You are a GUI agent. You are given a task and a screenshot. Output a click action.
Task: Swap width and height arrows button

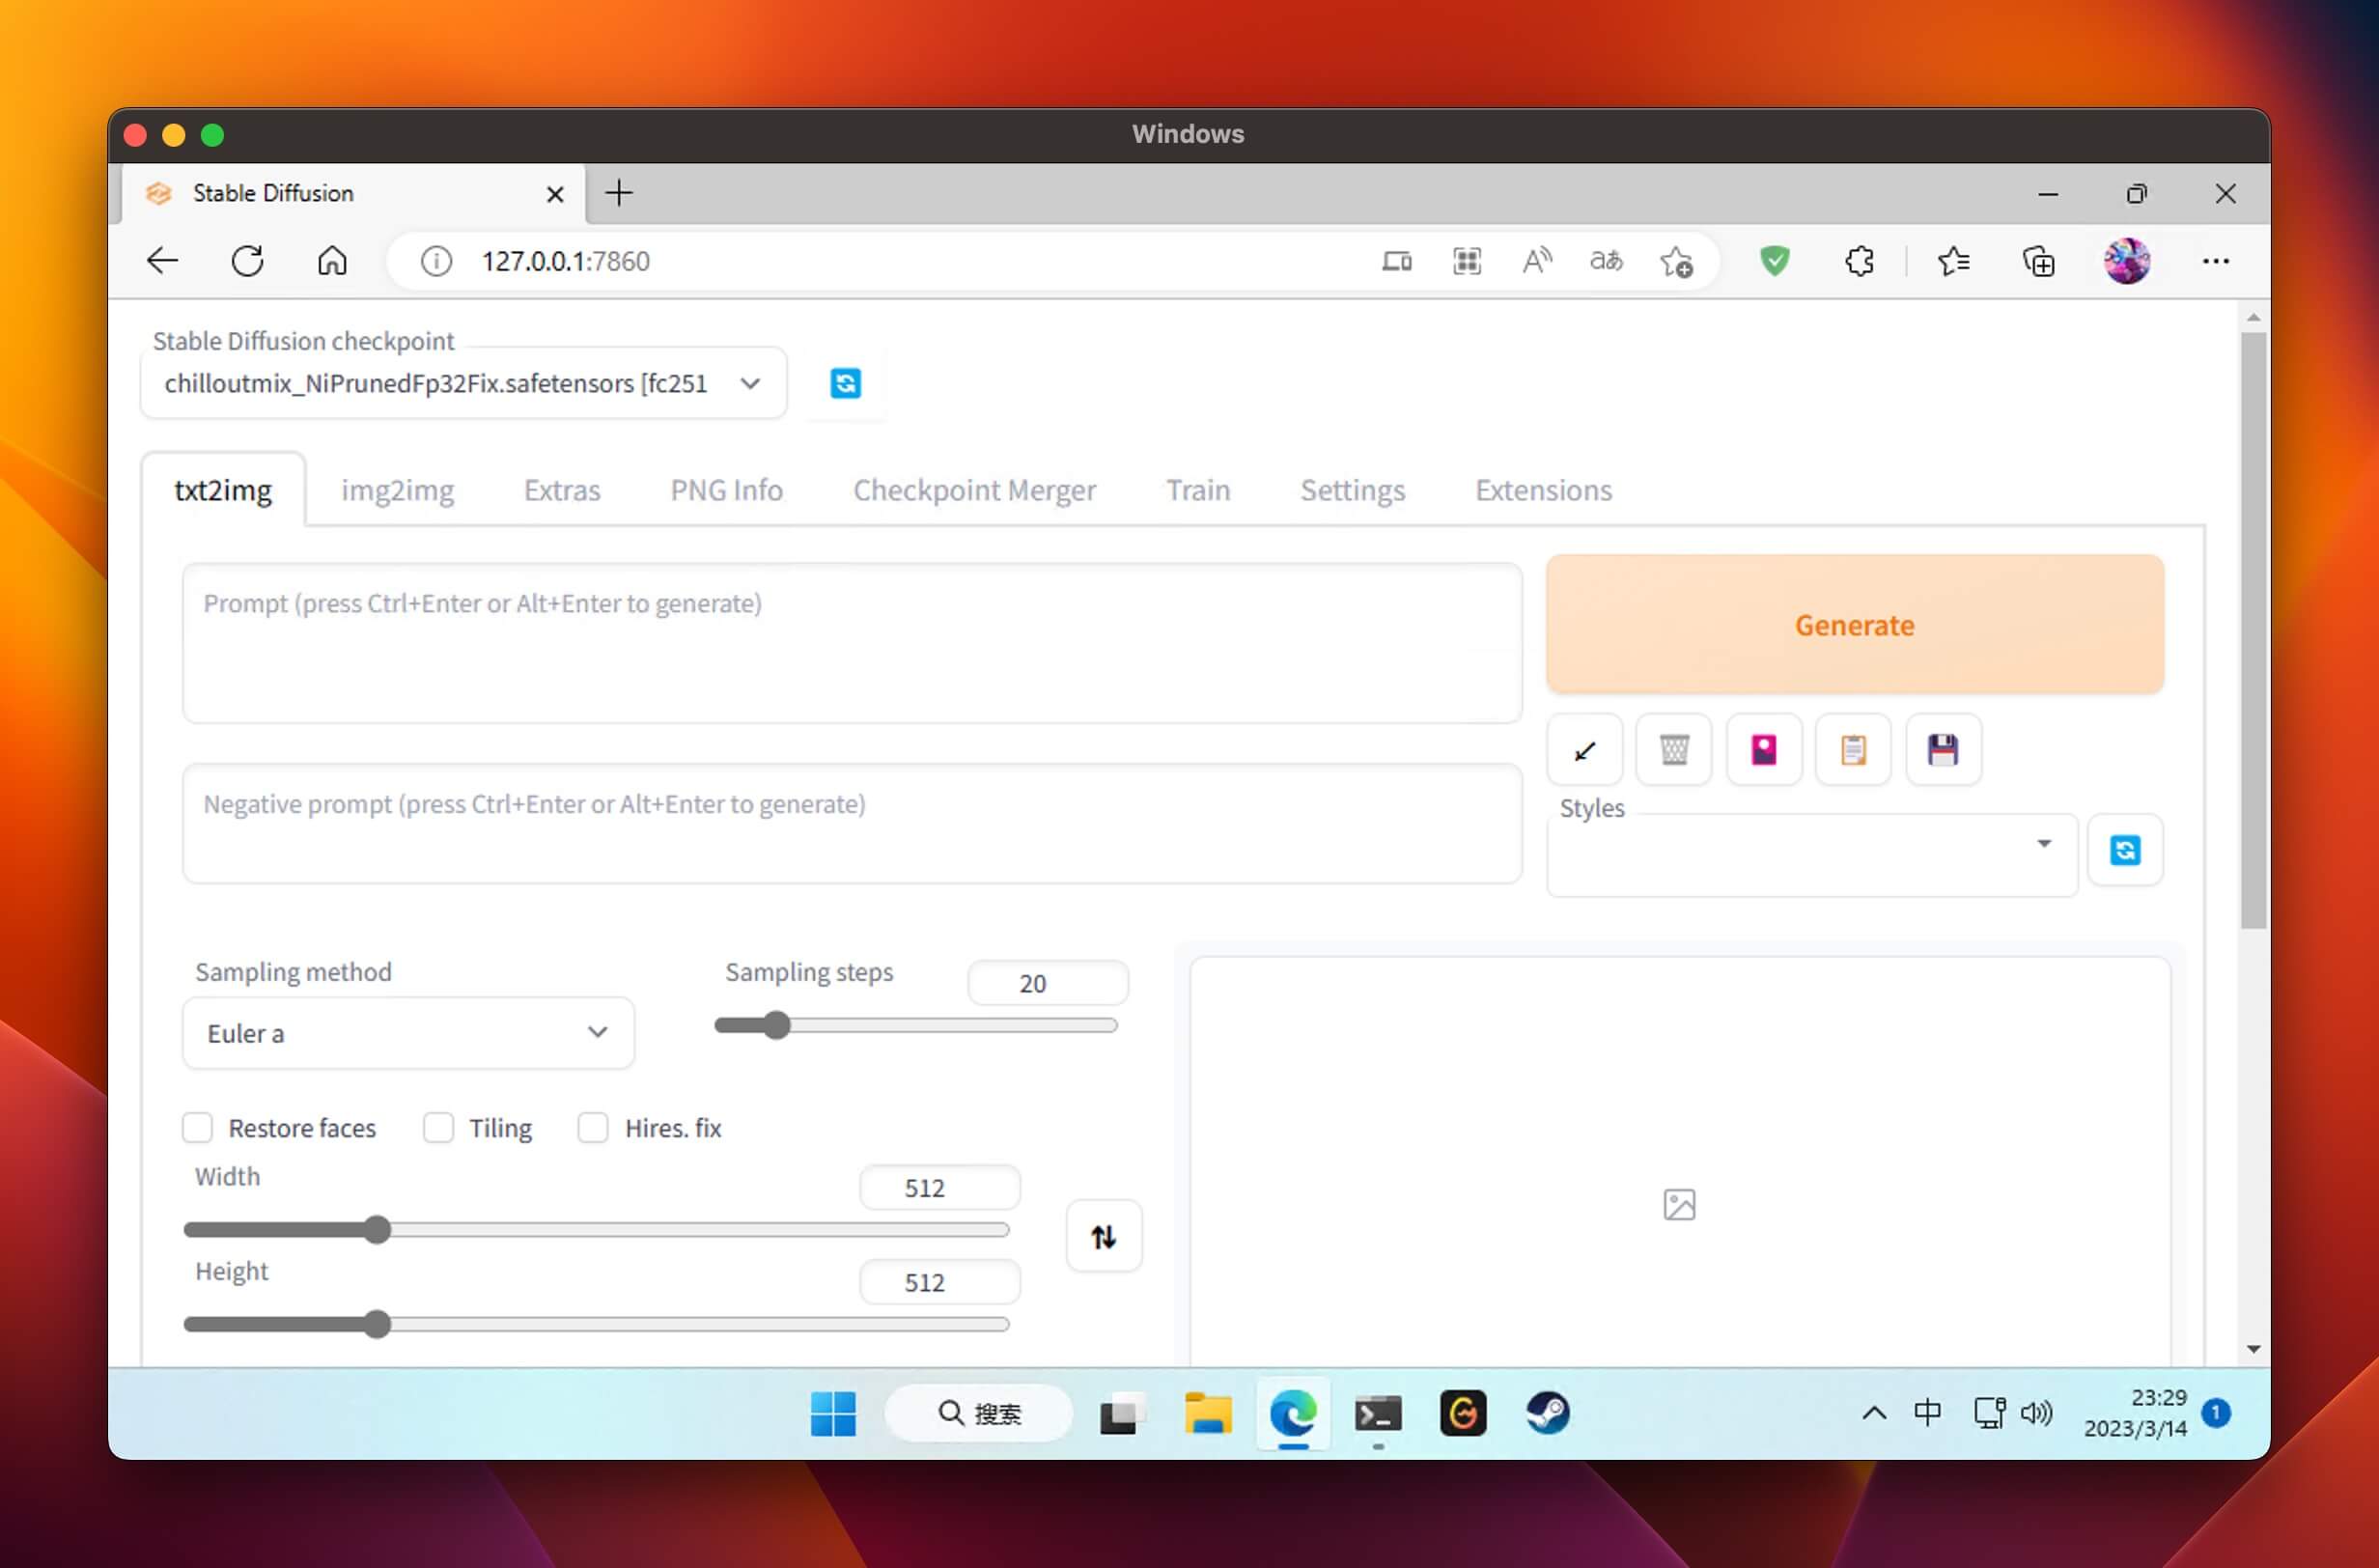click(x=1103, y=1237)
